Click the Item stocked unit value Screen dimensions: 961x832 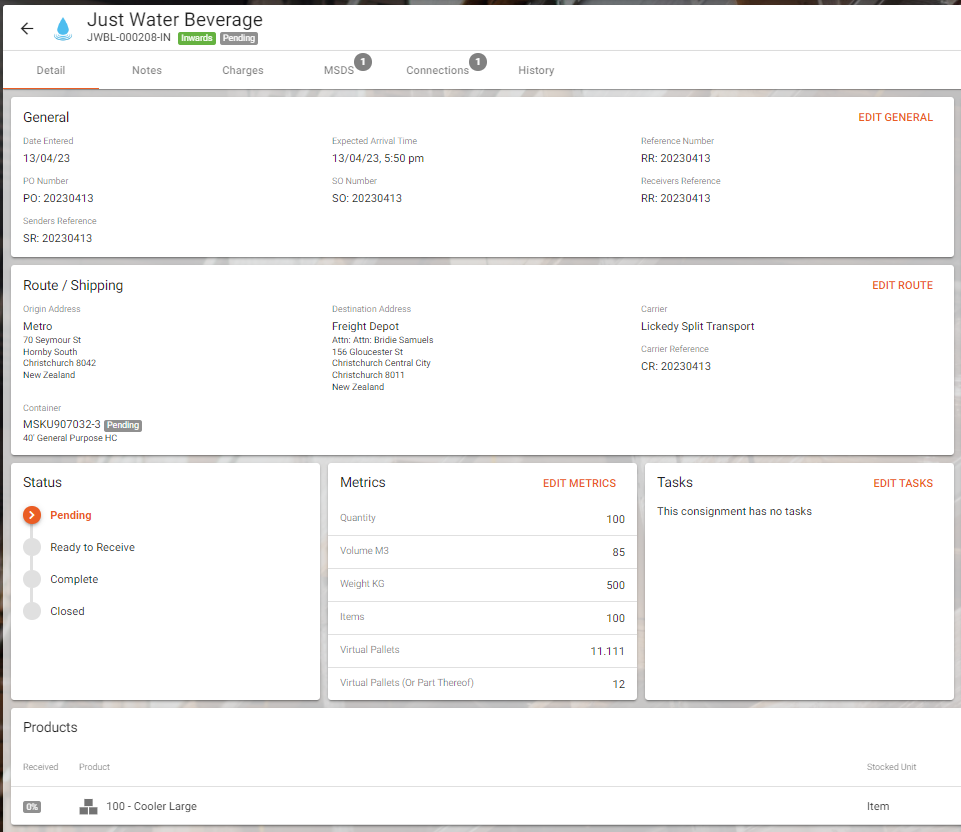(878, 807)
